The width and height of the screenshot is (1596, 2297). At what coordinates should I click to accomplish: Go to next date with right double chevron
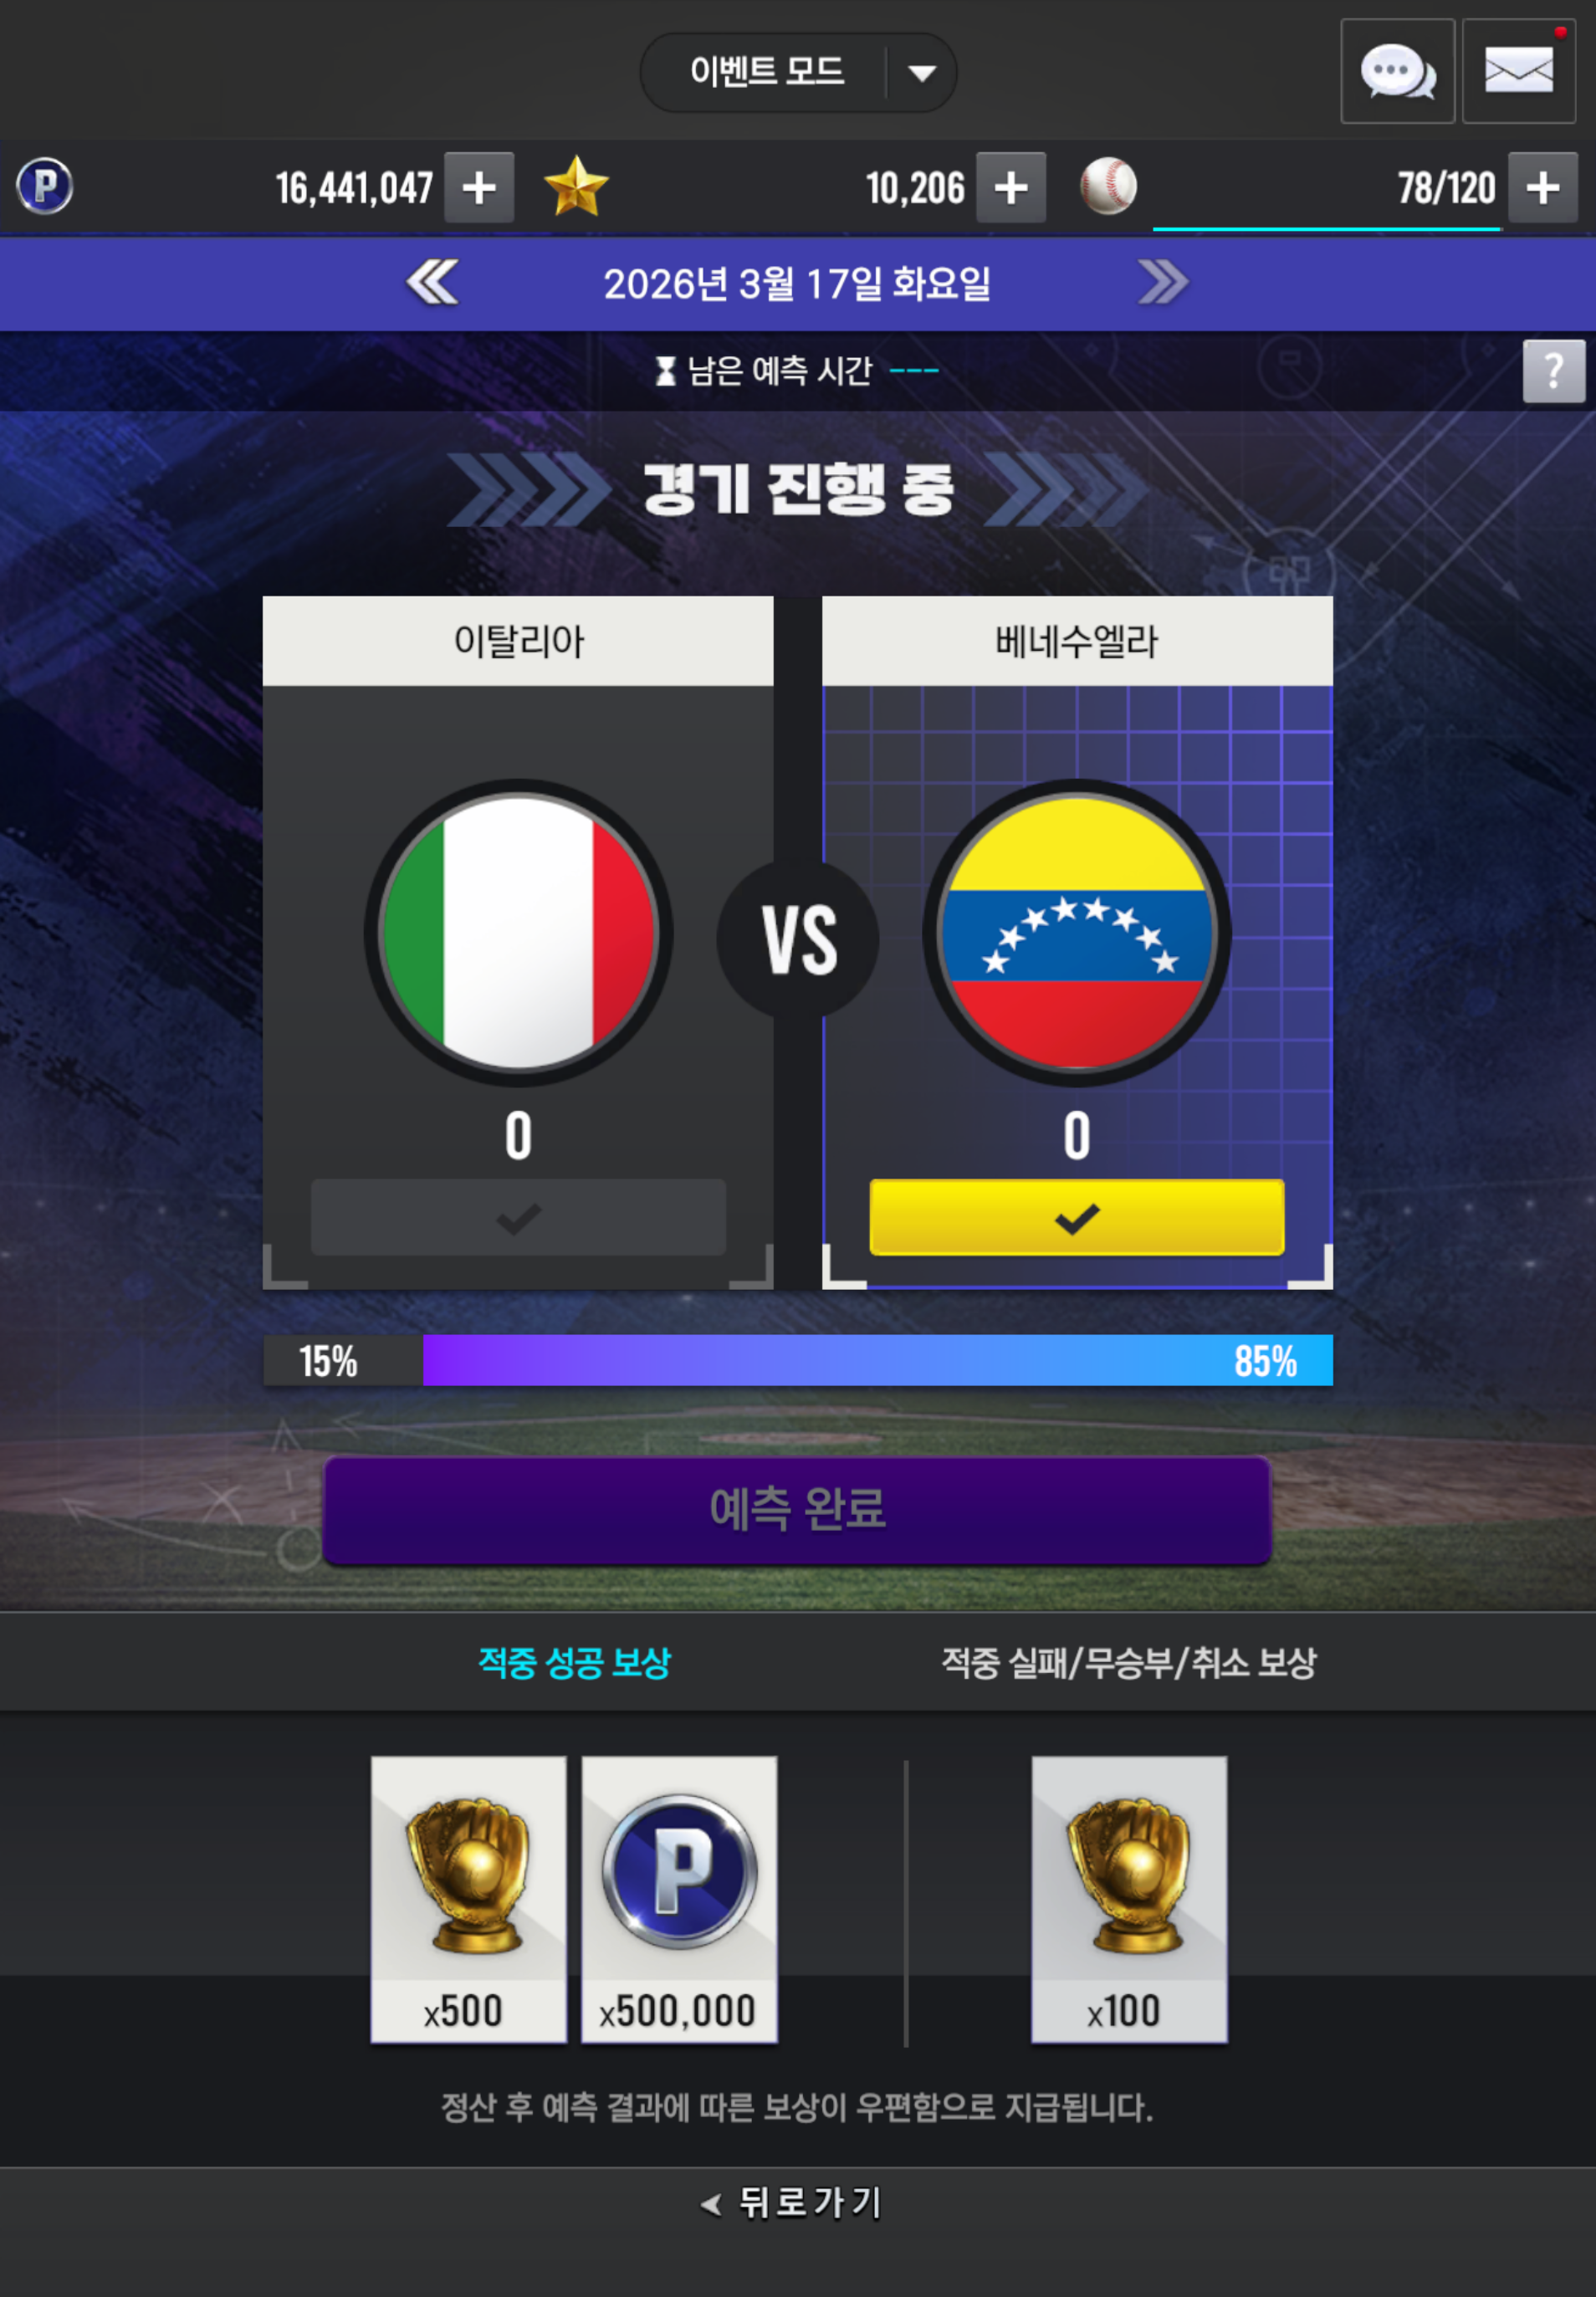coord(1163,282)
